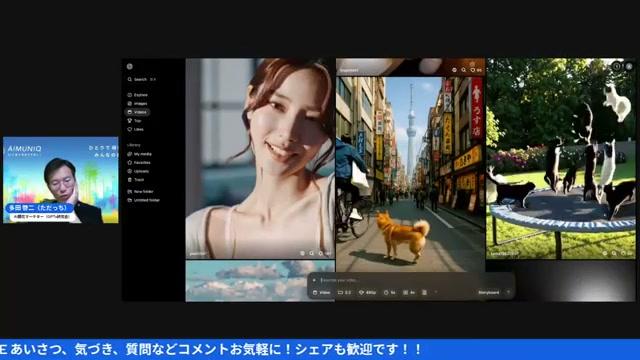Click the remix icon on the cats video

605,253
